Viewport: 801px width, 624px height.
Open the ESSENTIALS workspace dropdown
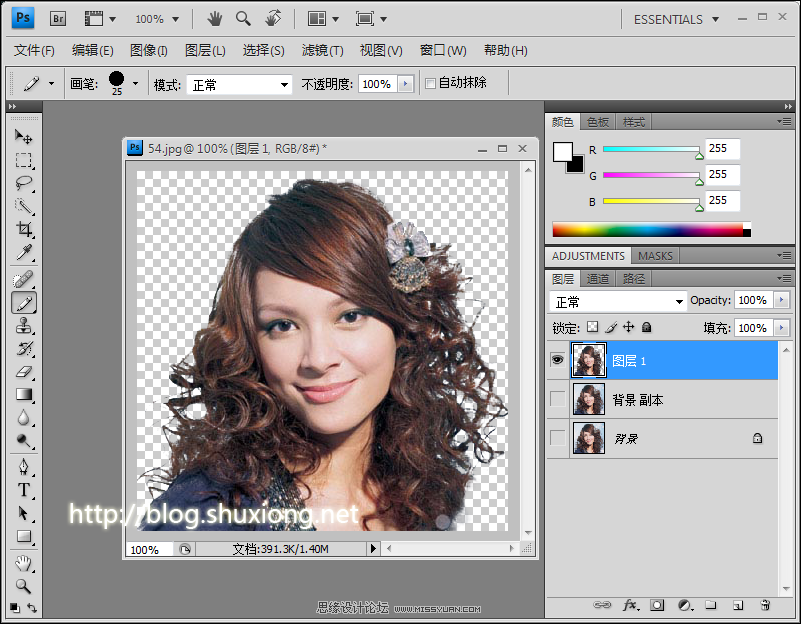676,19
